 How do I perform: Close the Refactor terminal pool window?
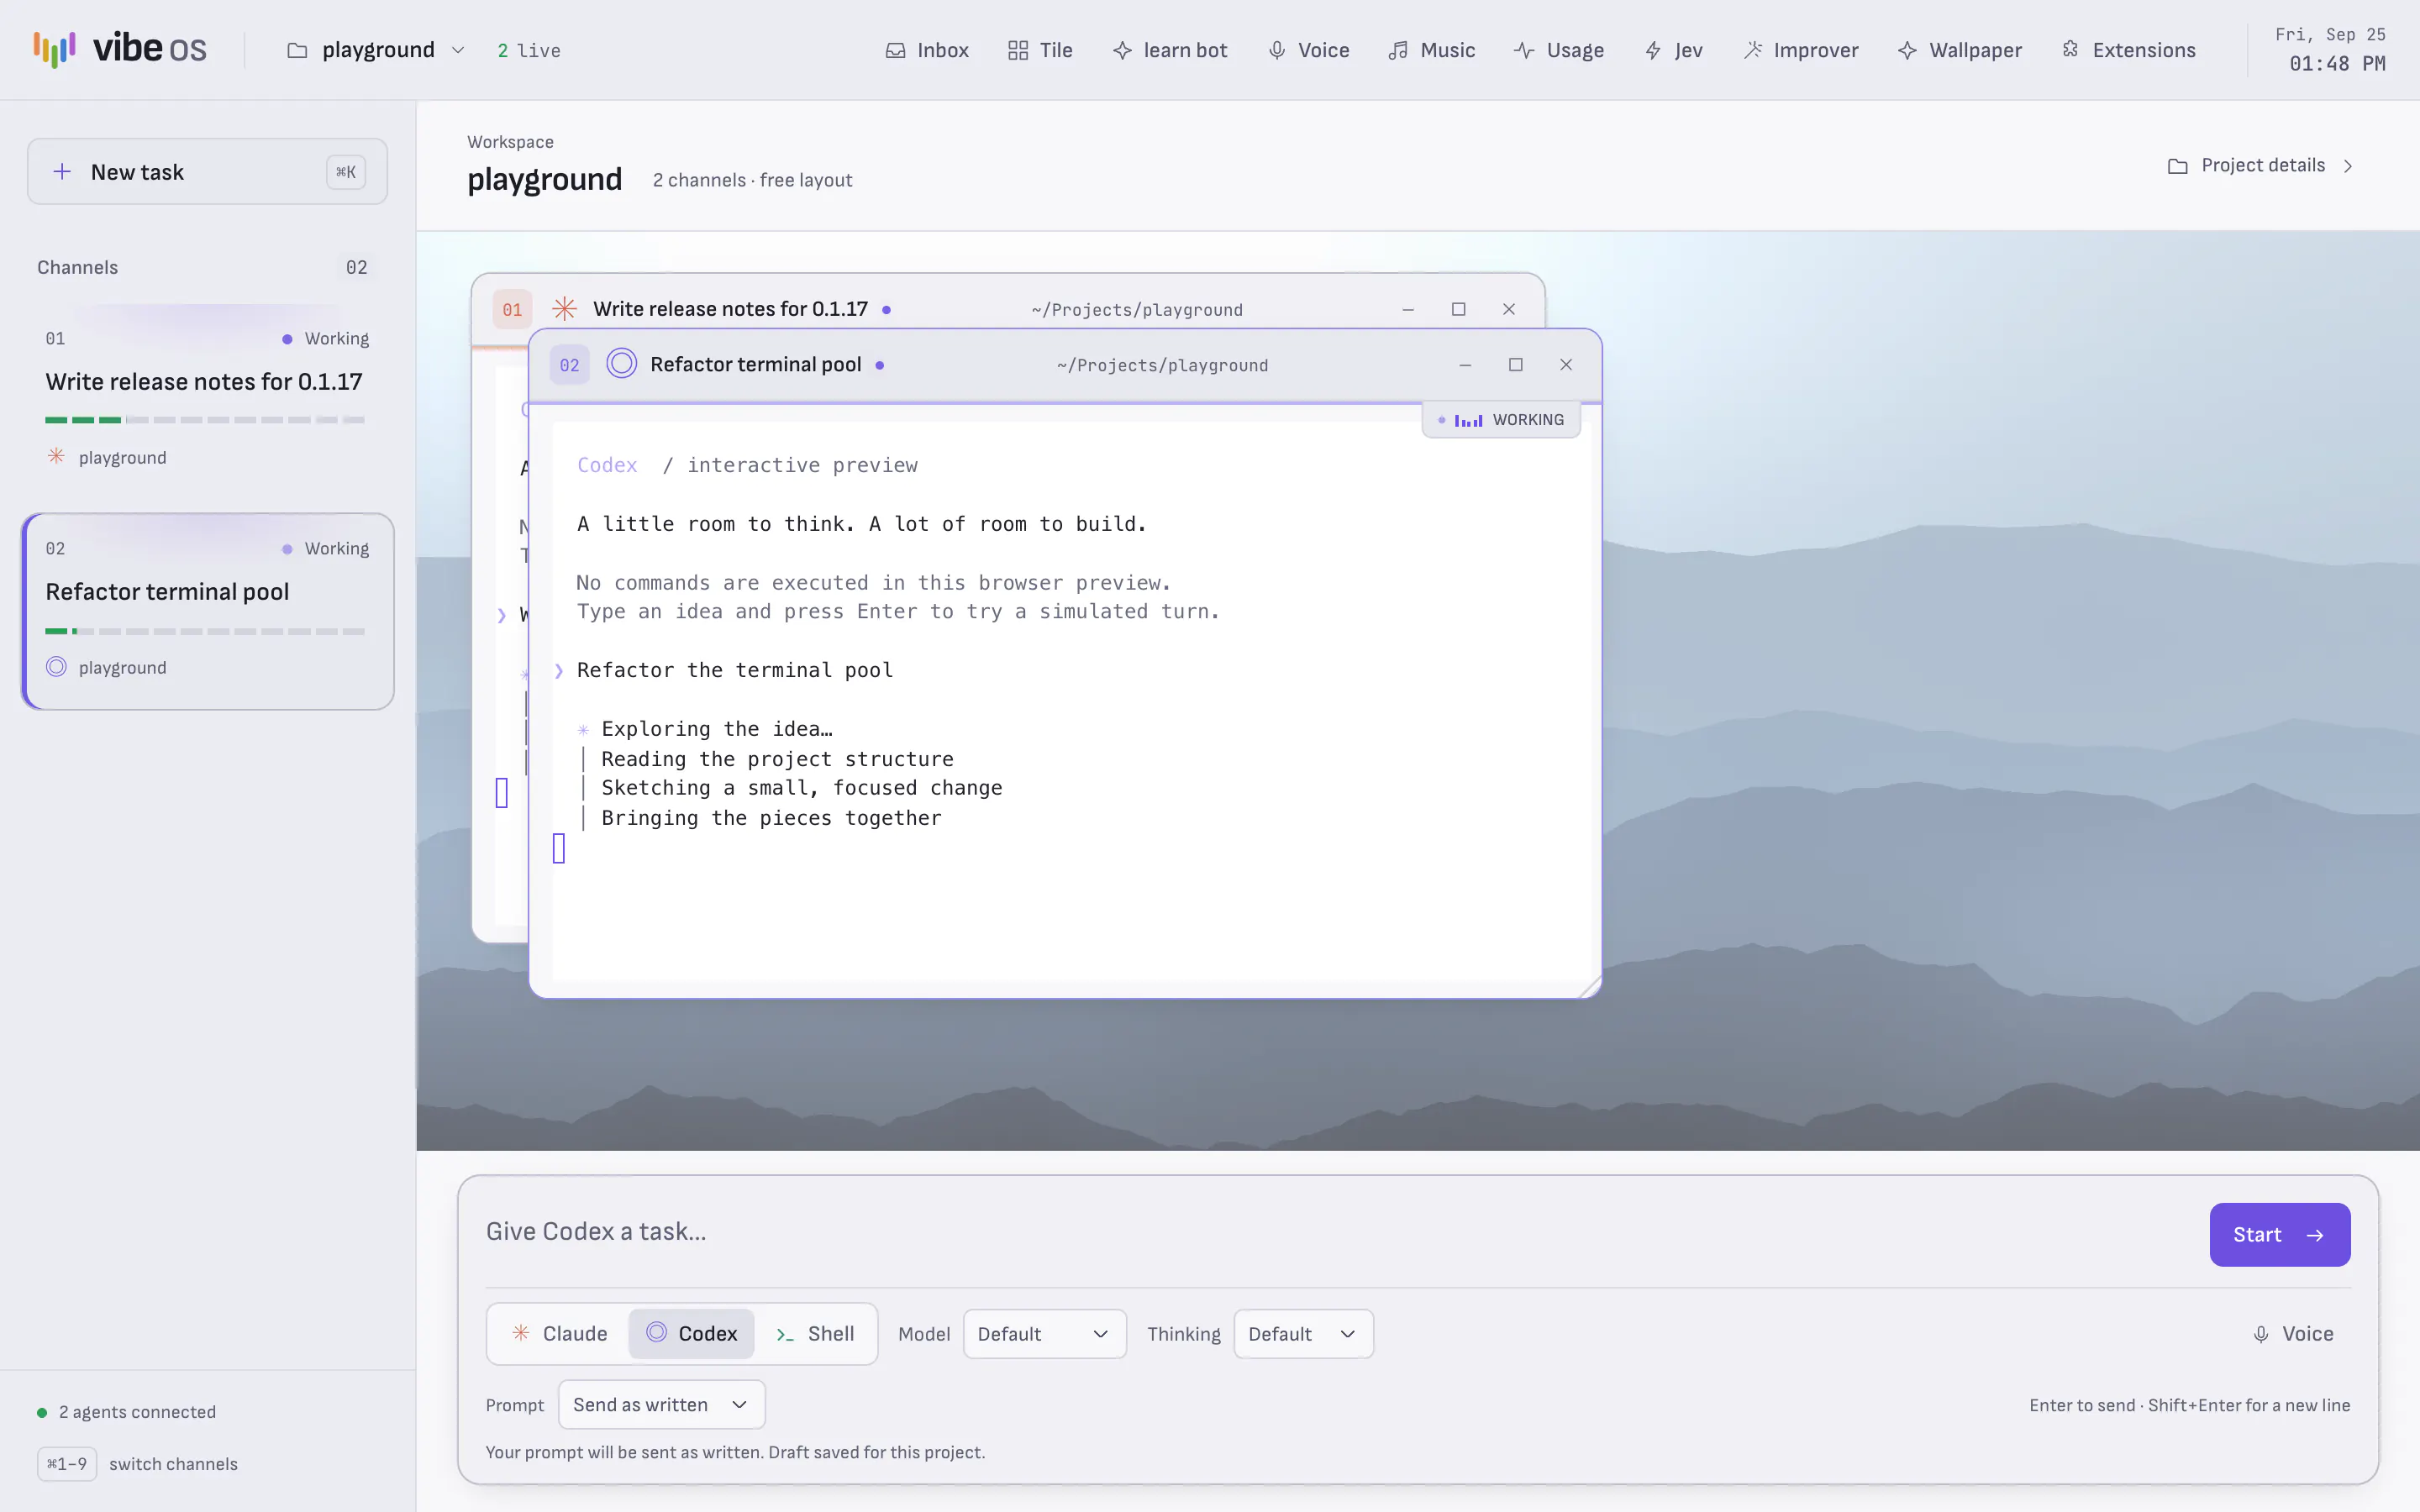1566,365
